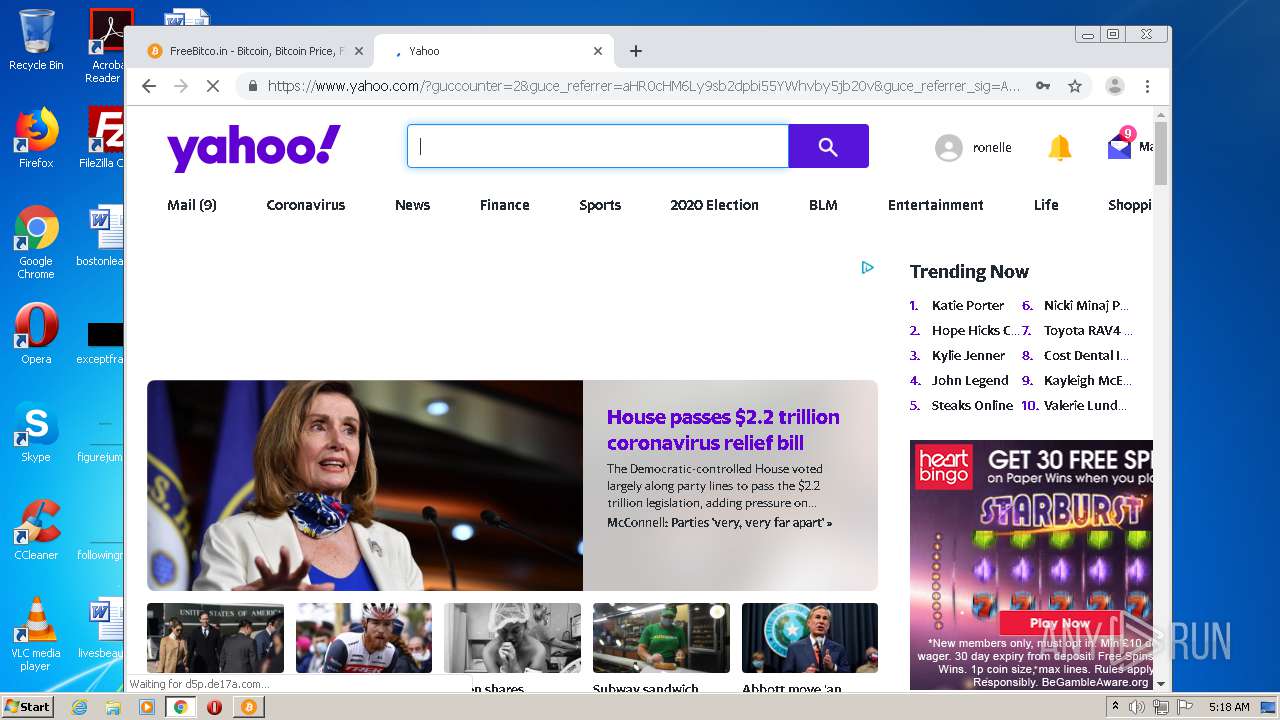This screenshot has width=1280, height=720.
Task: Click the purple search magnifier button
Action: click(828, 146)
